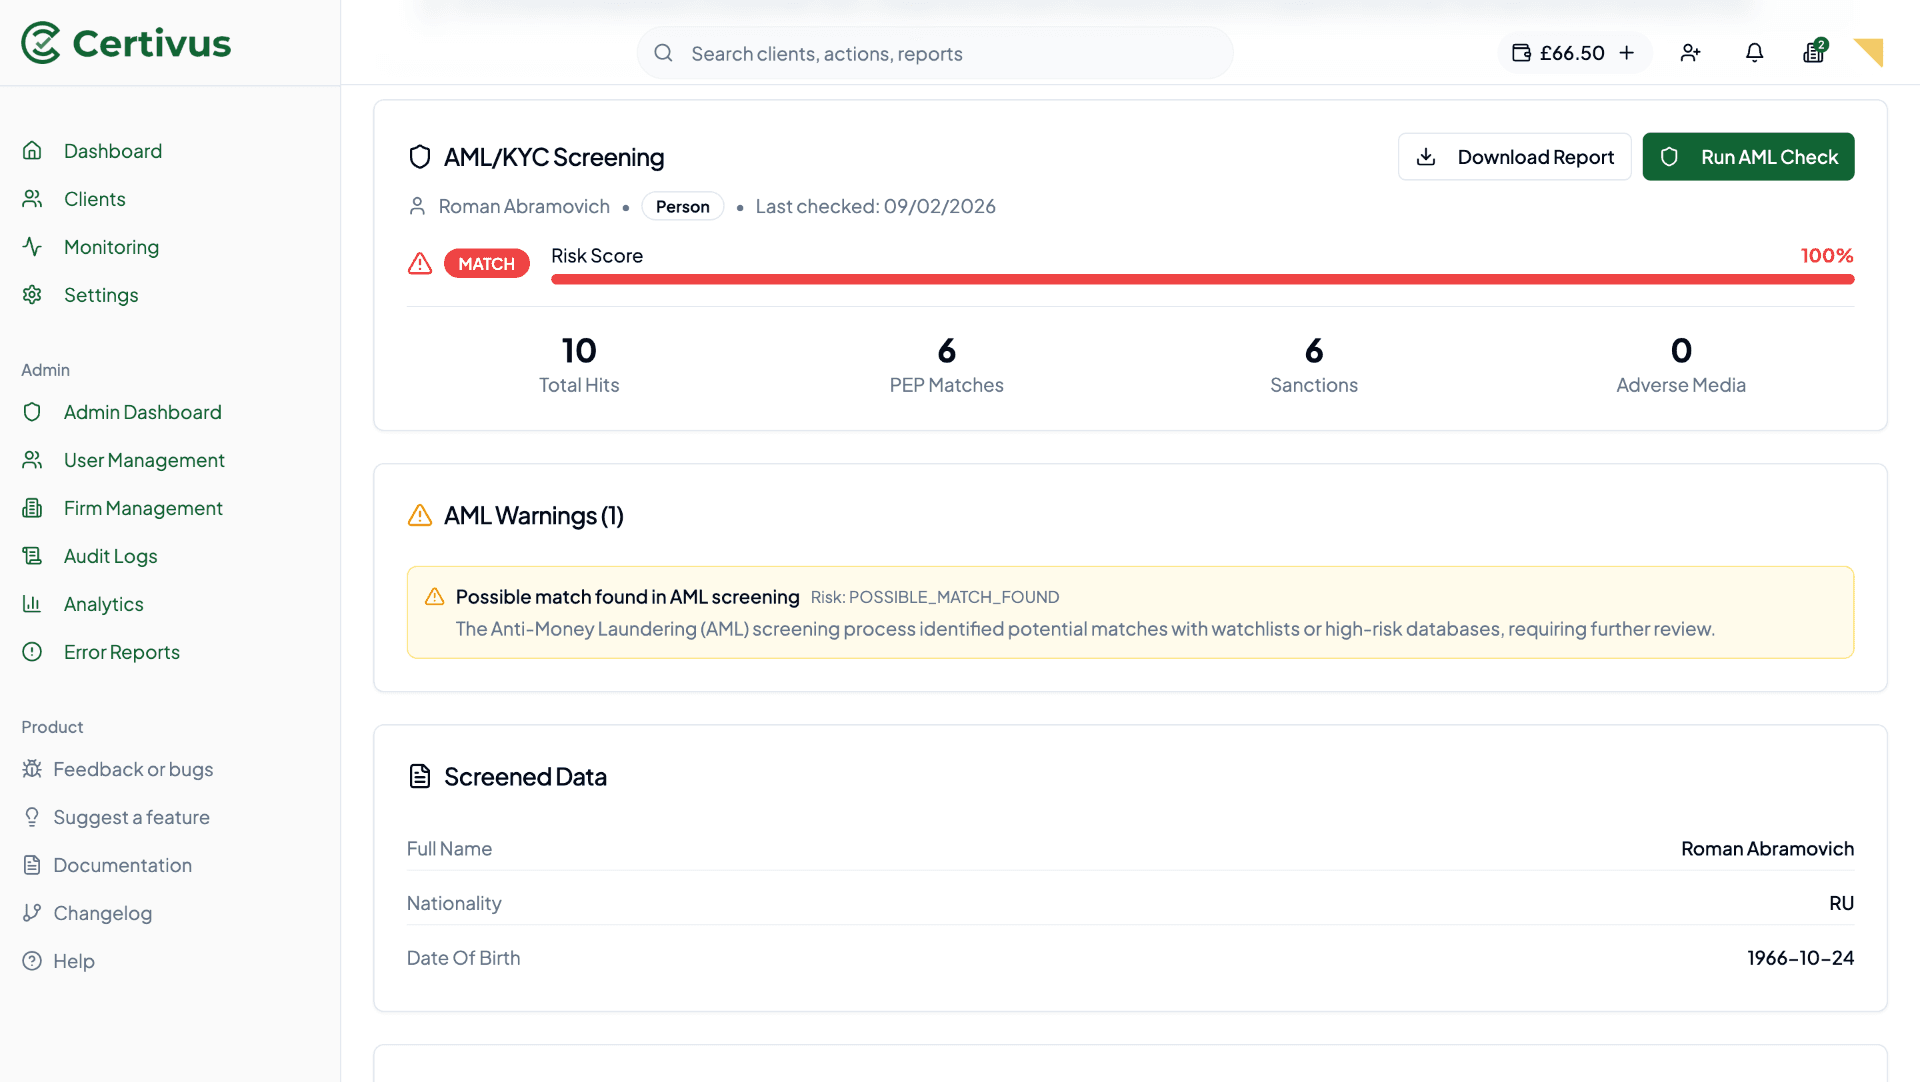Click Last checked: 09/02/2026 text
Image resolution: width=1920 pixels, height=1082 pixels.
(875, 206)
